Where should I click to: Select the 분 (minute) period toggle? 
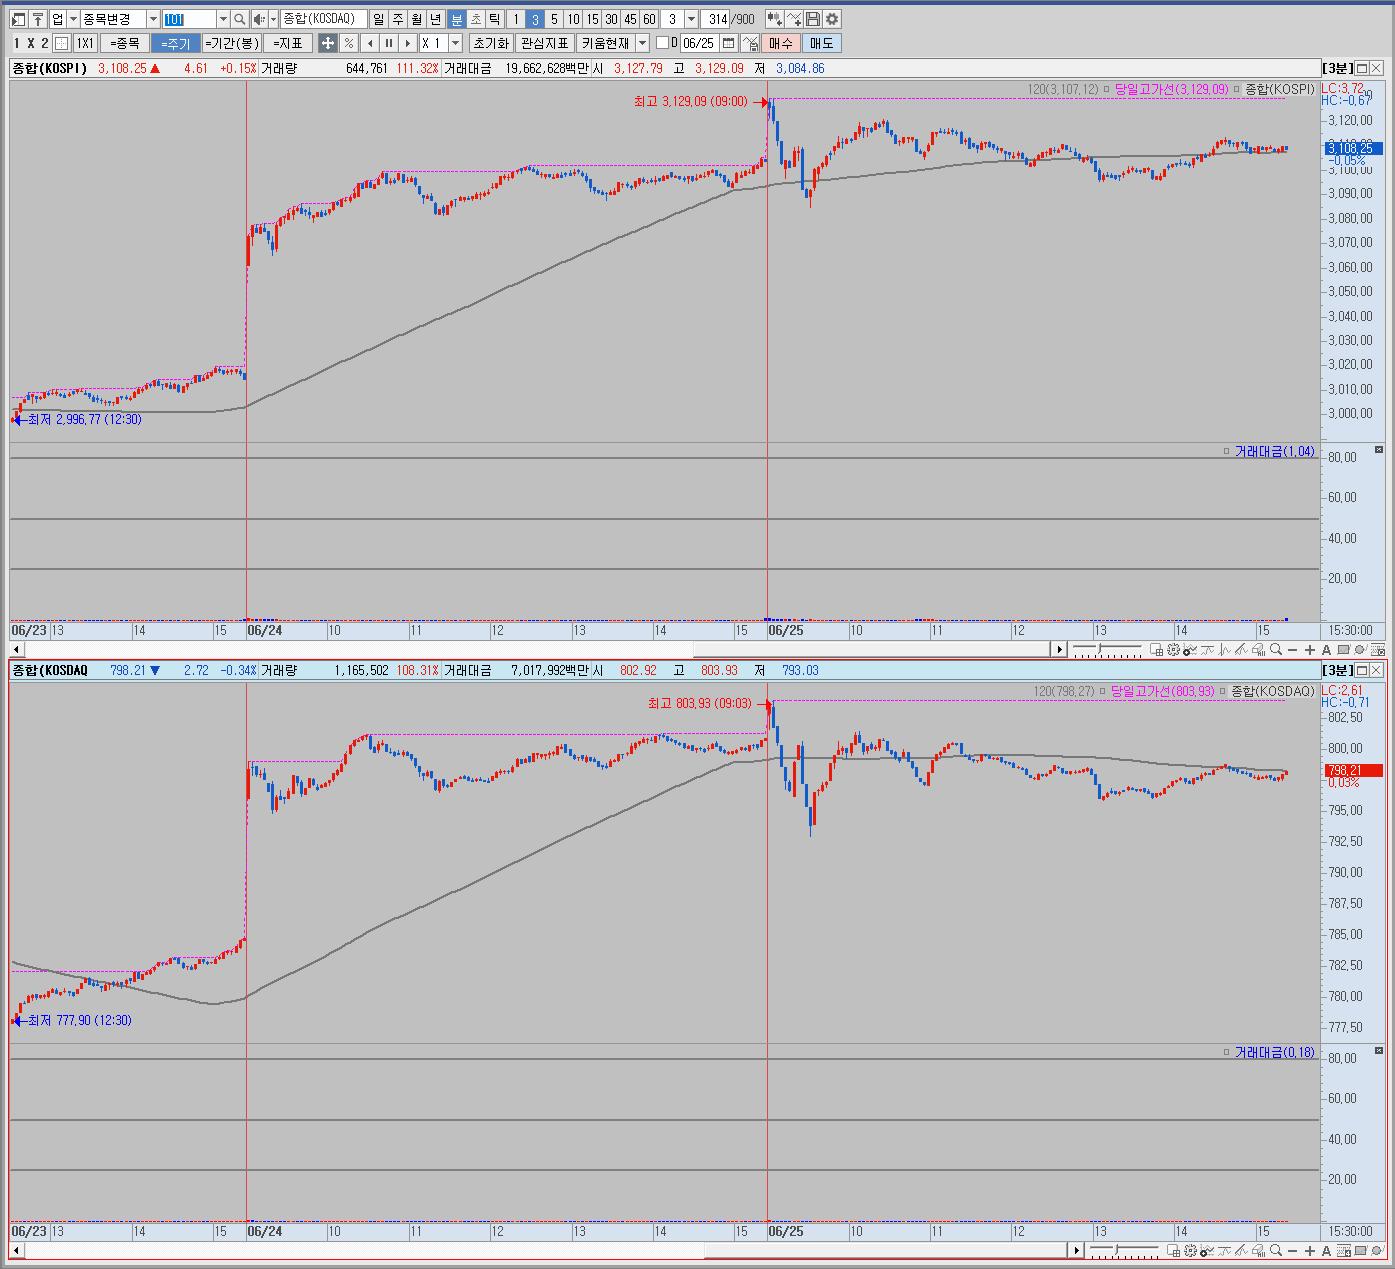click(456, 19)
